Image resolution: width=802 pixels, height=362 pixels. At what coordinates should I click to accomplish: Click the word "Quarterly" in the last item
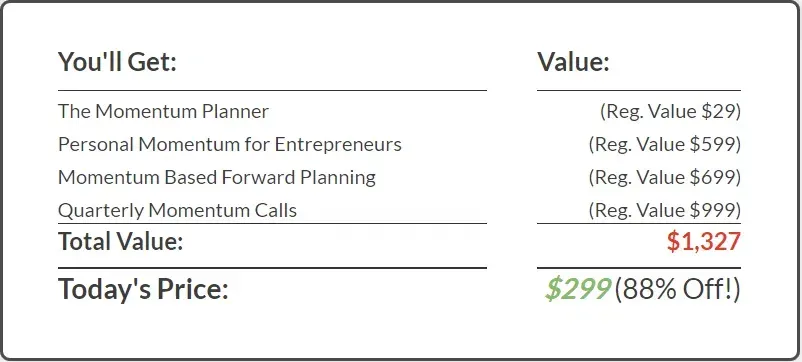point(101,211)
